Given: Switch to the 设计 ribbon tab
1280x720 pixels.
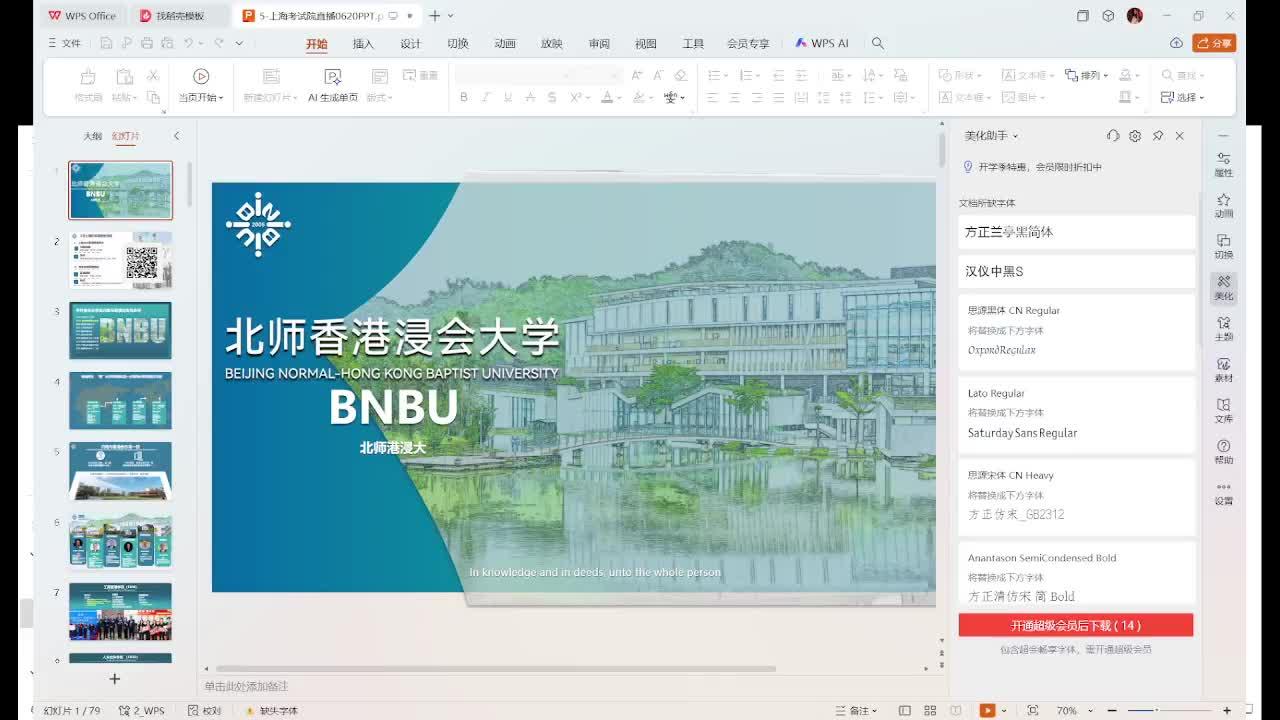Looking at the screenshot, I should click(x=410, y=43).
